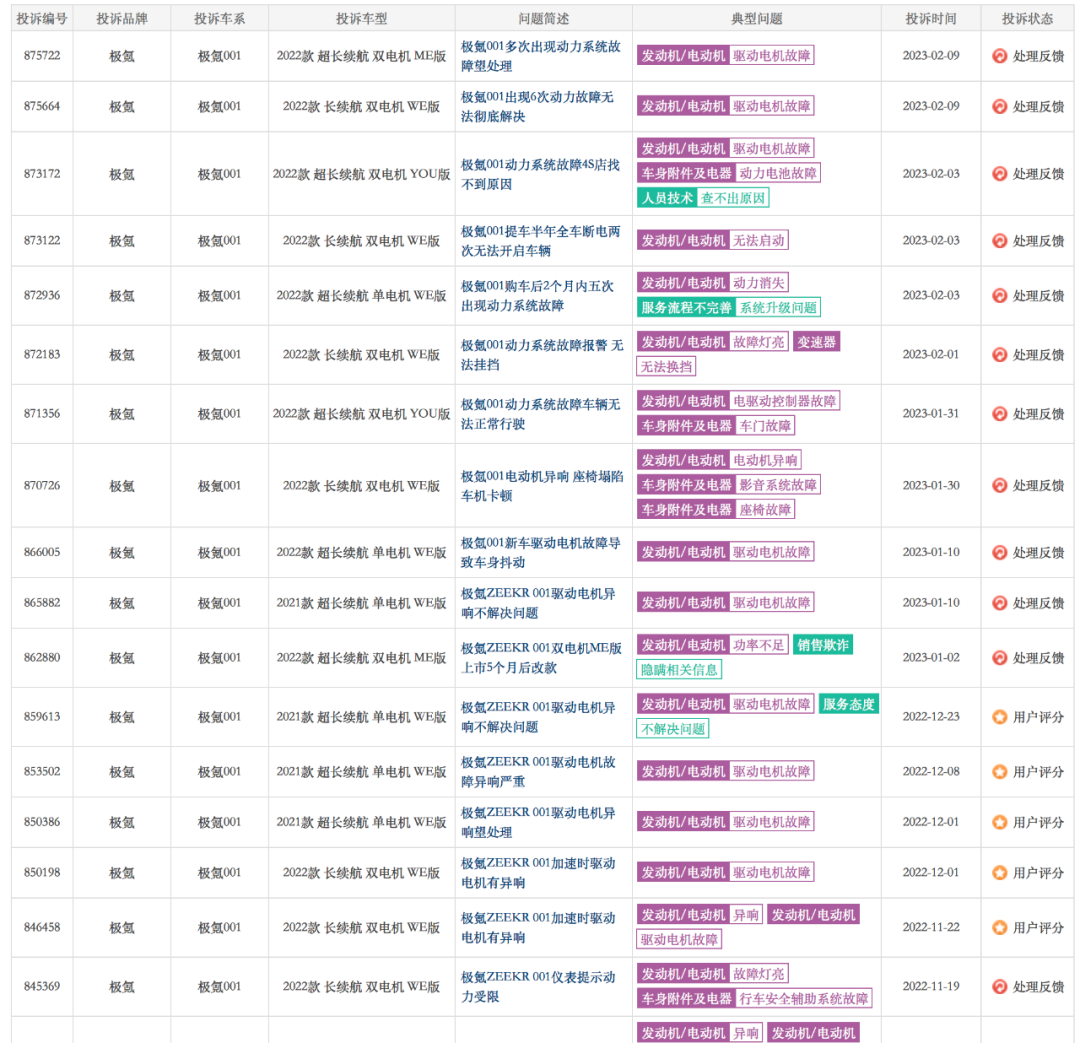This screenshot has height=1043, width=1080.
Task: Click green 销售欺诈 tag
Action: (x=823, y=645)
